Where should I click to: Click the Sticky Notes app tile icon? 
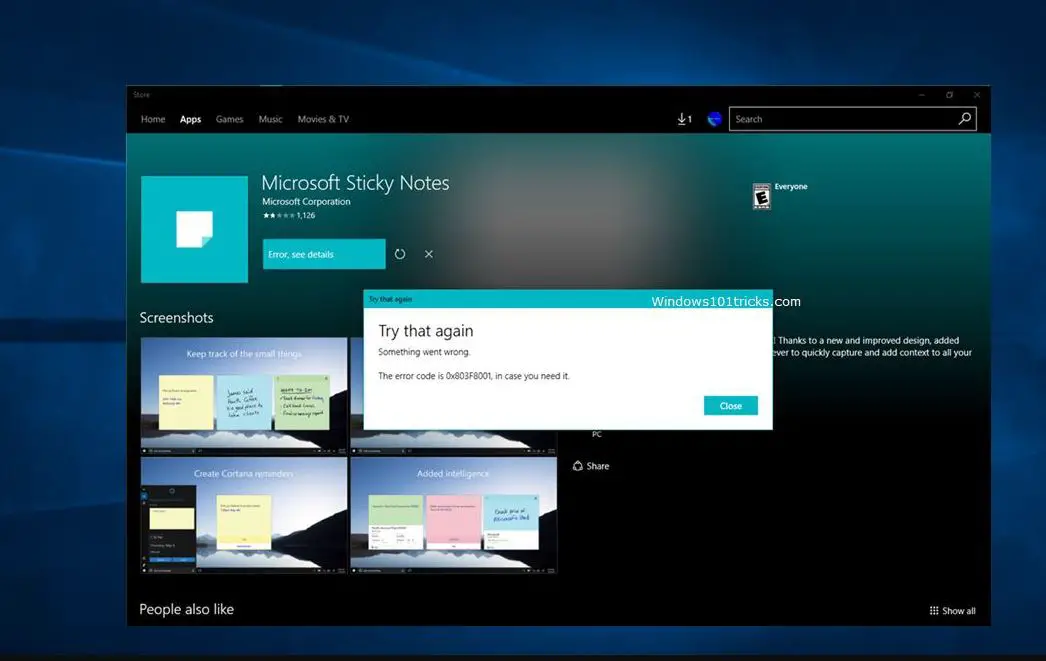tap(194, 229)
